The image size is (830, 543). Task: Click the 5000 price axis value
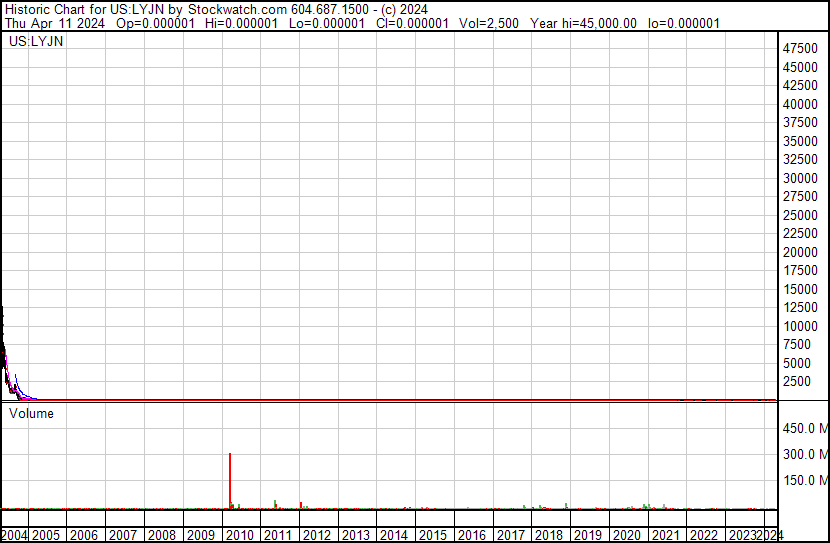coord(797,364)
